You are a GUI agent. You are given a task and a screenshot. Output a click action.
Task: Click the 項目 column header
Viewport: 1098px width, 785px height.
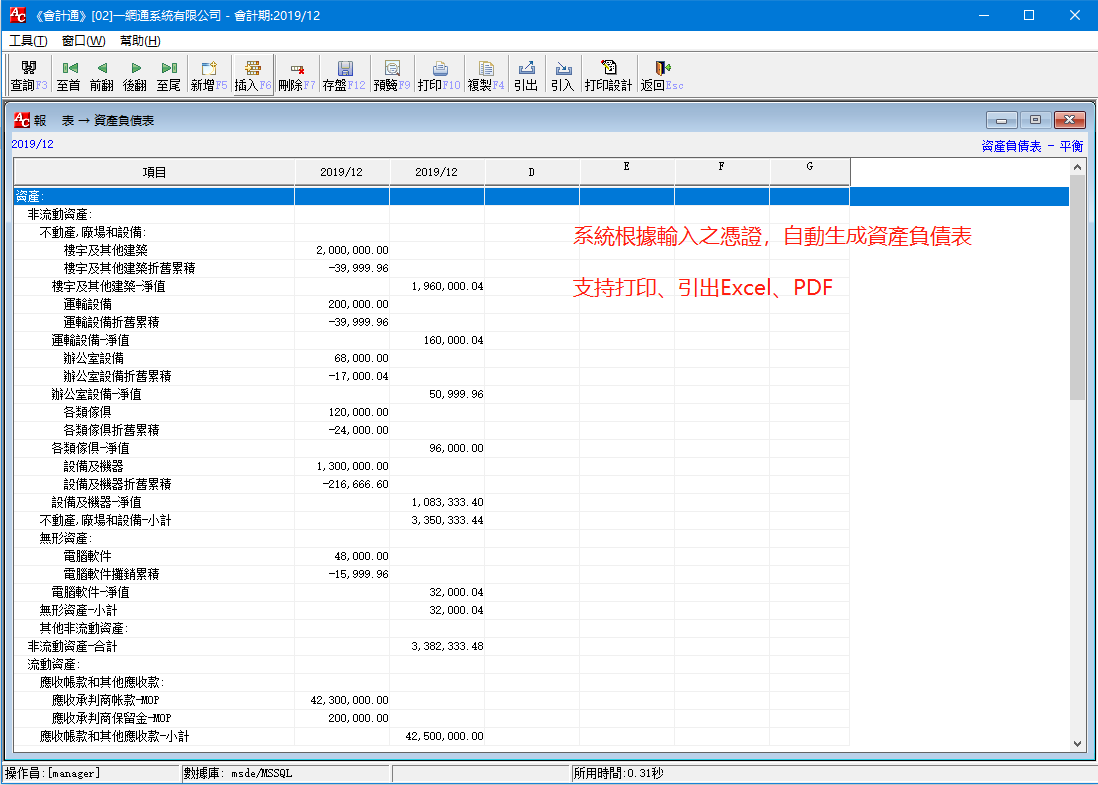(154, 172)
